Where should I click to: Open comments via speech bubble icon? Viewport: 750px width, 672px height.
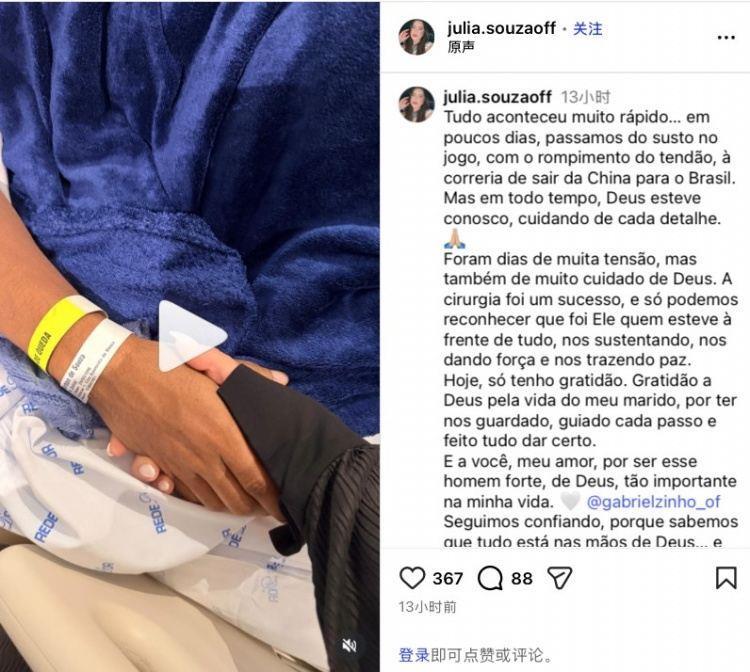point(490,578)
